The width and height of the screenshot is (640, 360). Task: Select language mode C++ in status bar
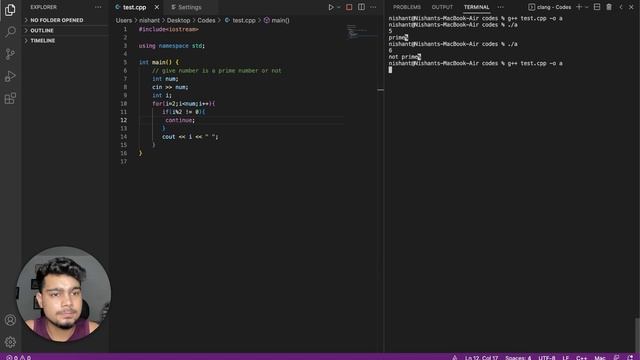[581, 357]
